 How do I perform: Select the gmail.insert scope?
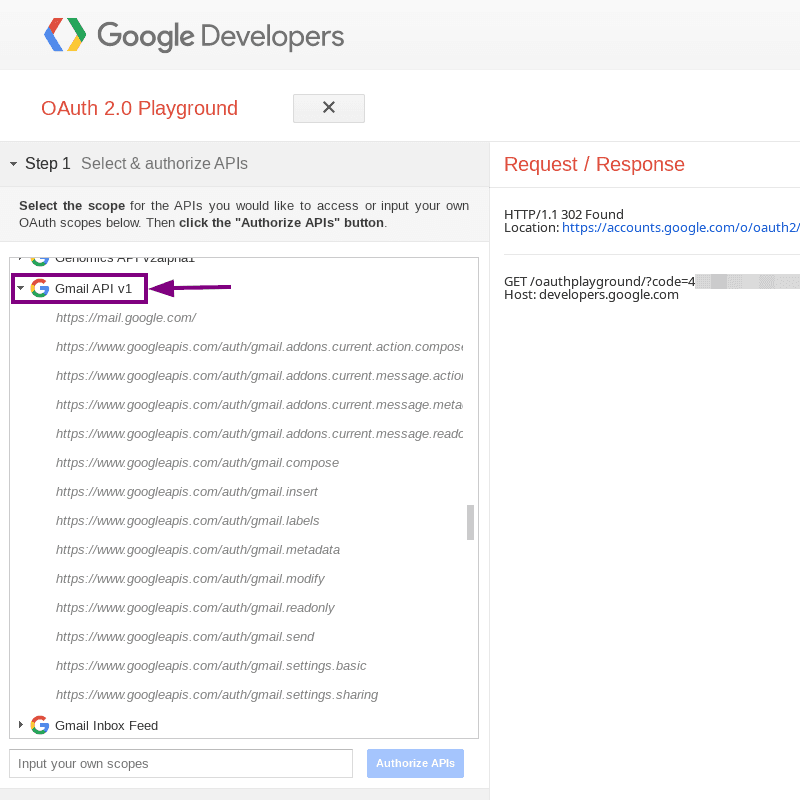(187, 492)
